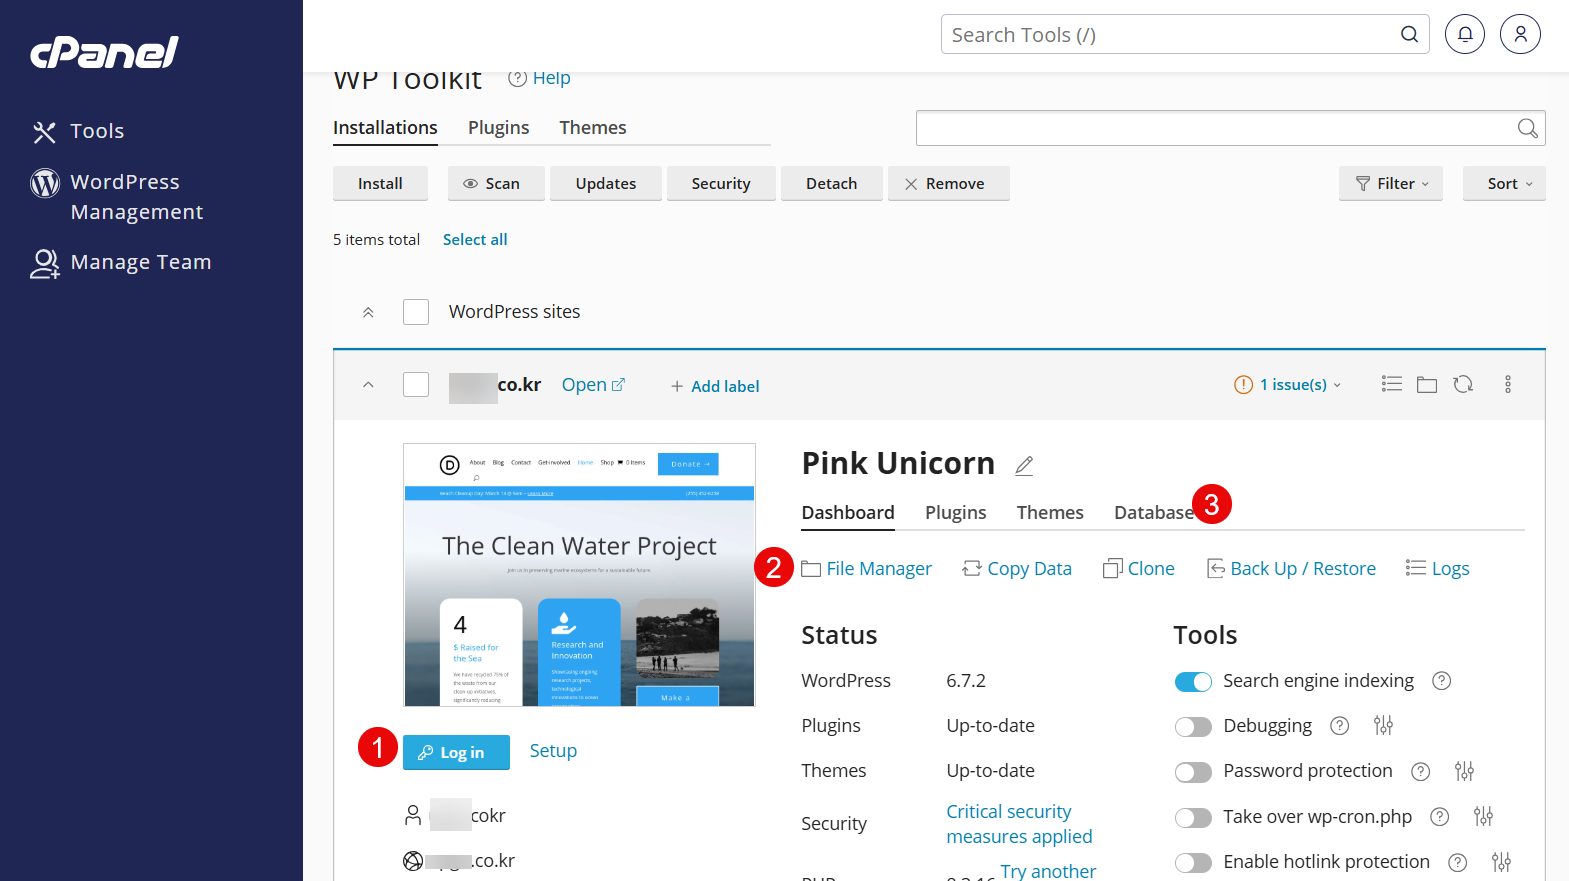Open the site's Plugins tab
Viewport: 1569px width, 881px height.
tap(956, 513)
